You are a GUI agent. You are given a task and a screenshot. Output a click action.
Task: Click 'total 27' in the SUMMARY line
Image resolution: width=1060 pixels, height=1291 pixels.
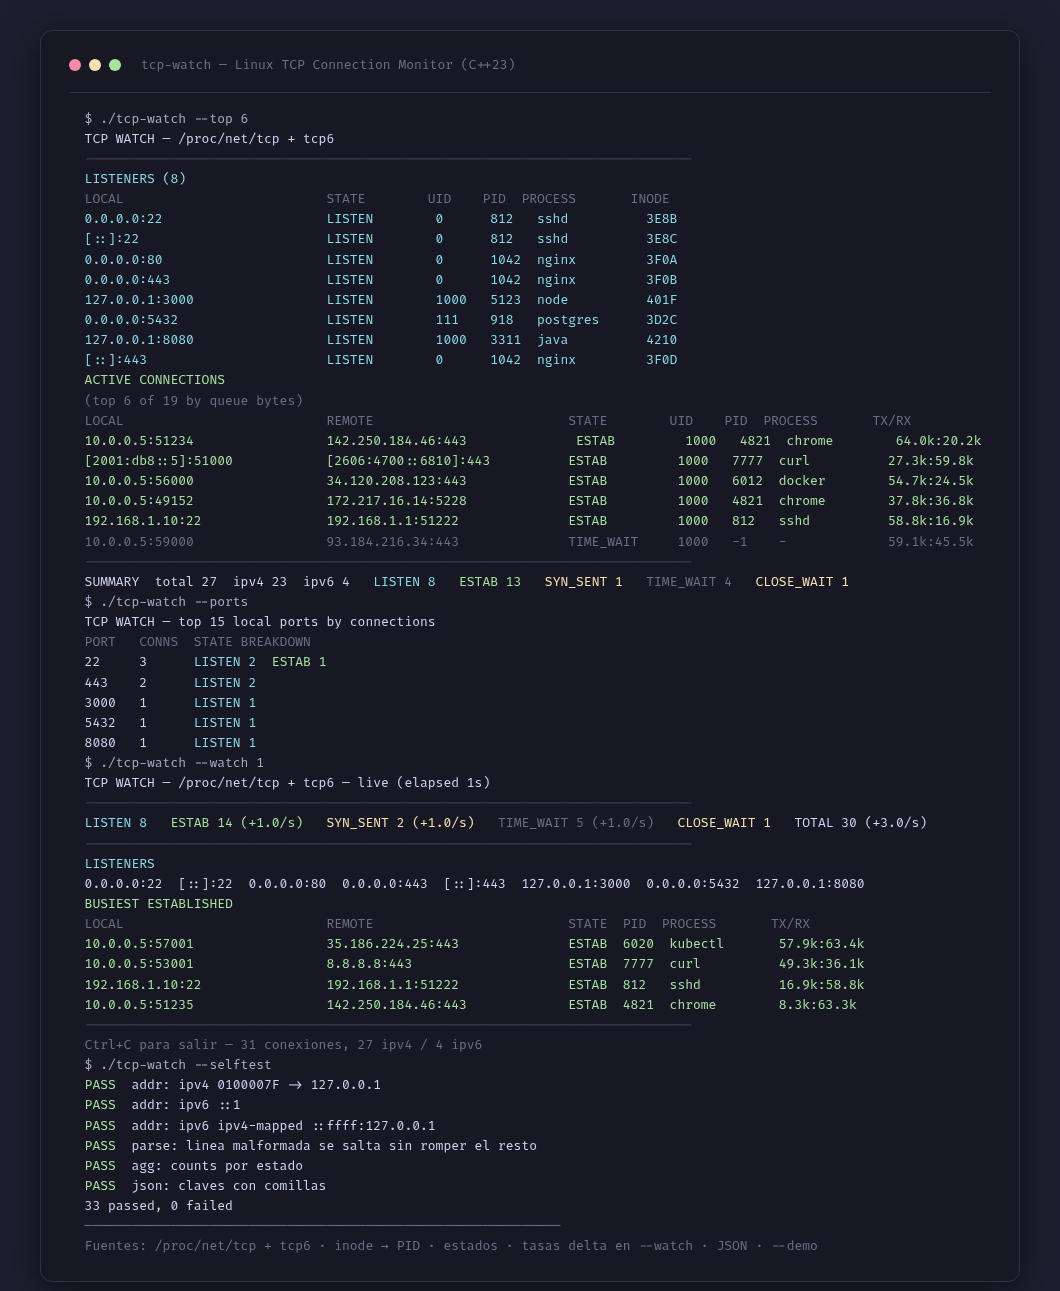pyautogui.click(x=186, y=582)
